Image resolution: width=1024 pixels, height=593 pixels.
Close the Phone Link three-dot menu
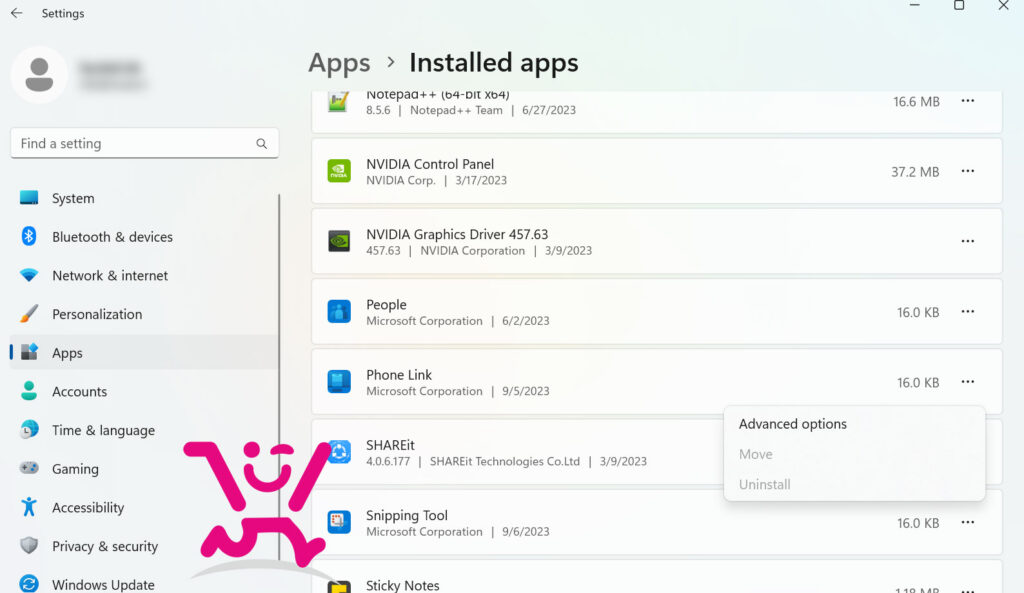click(967, 382)
